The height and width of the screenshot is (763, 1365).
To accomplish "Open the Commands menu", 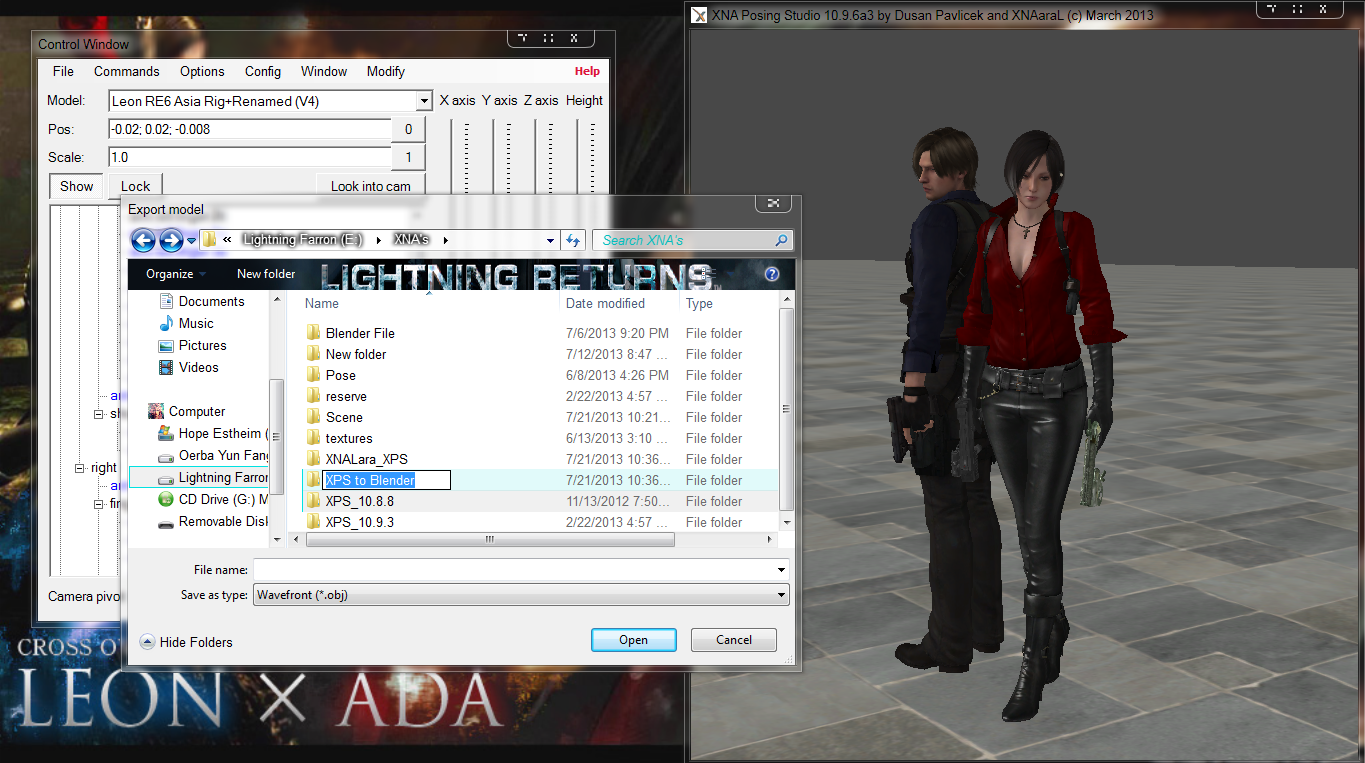I will click(127, 71).
